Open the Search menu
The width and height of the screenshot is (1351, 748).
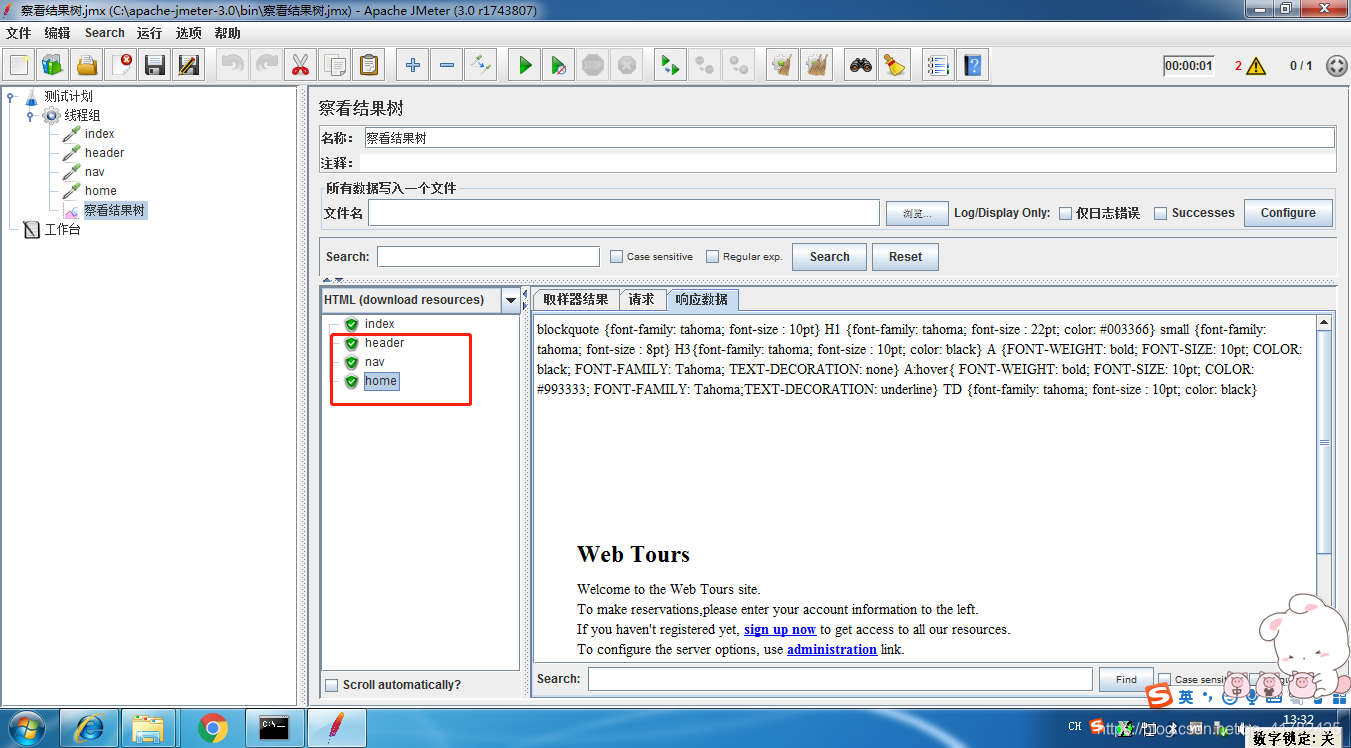105,33
